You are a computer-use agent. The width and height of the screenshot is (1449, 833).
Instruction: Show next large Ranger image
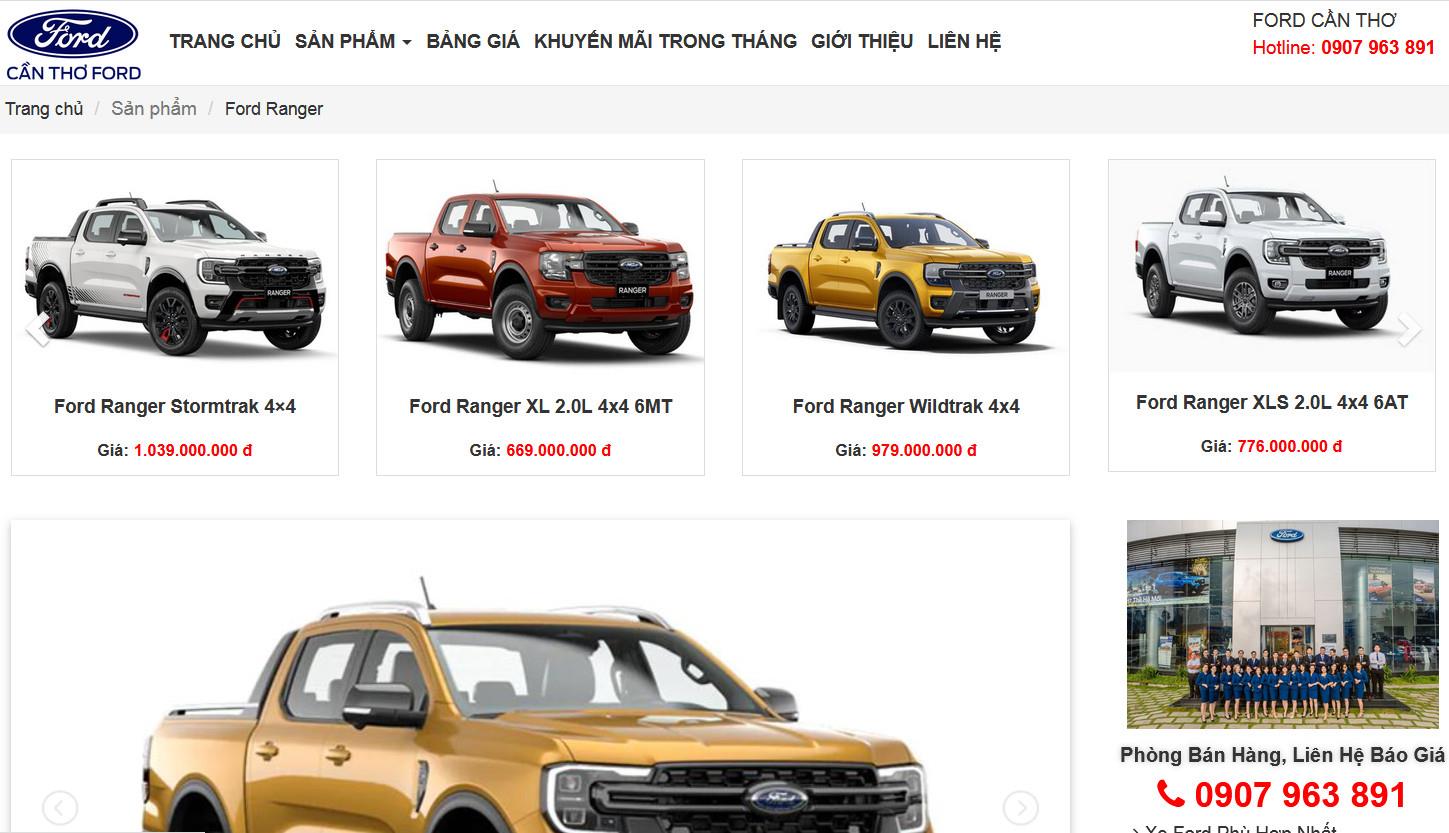[x=1020, y=807]
